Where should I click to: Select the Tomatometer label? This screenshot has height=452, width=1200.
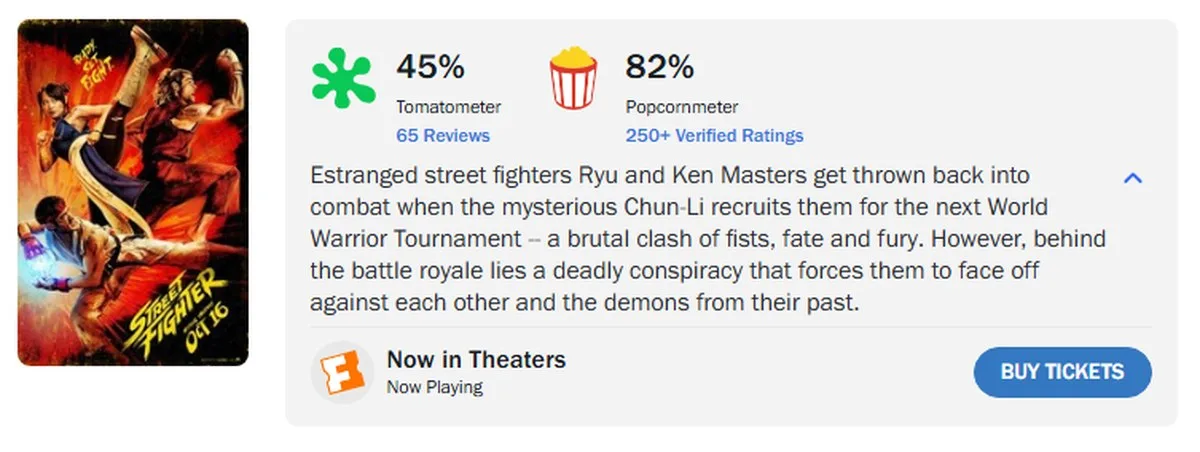pos(448,107)
